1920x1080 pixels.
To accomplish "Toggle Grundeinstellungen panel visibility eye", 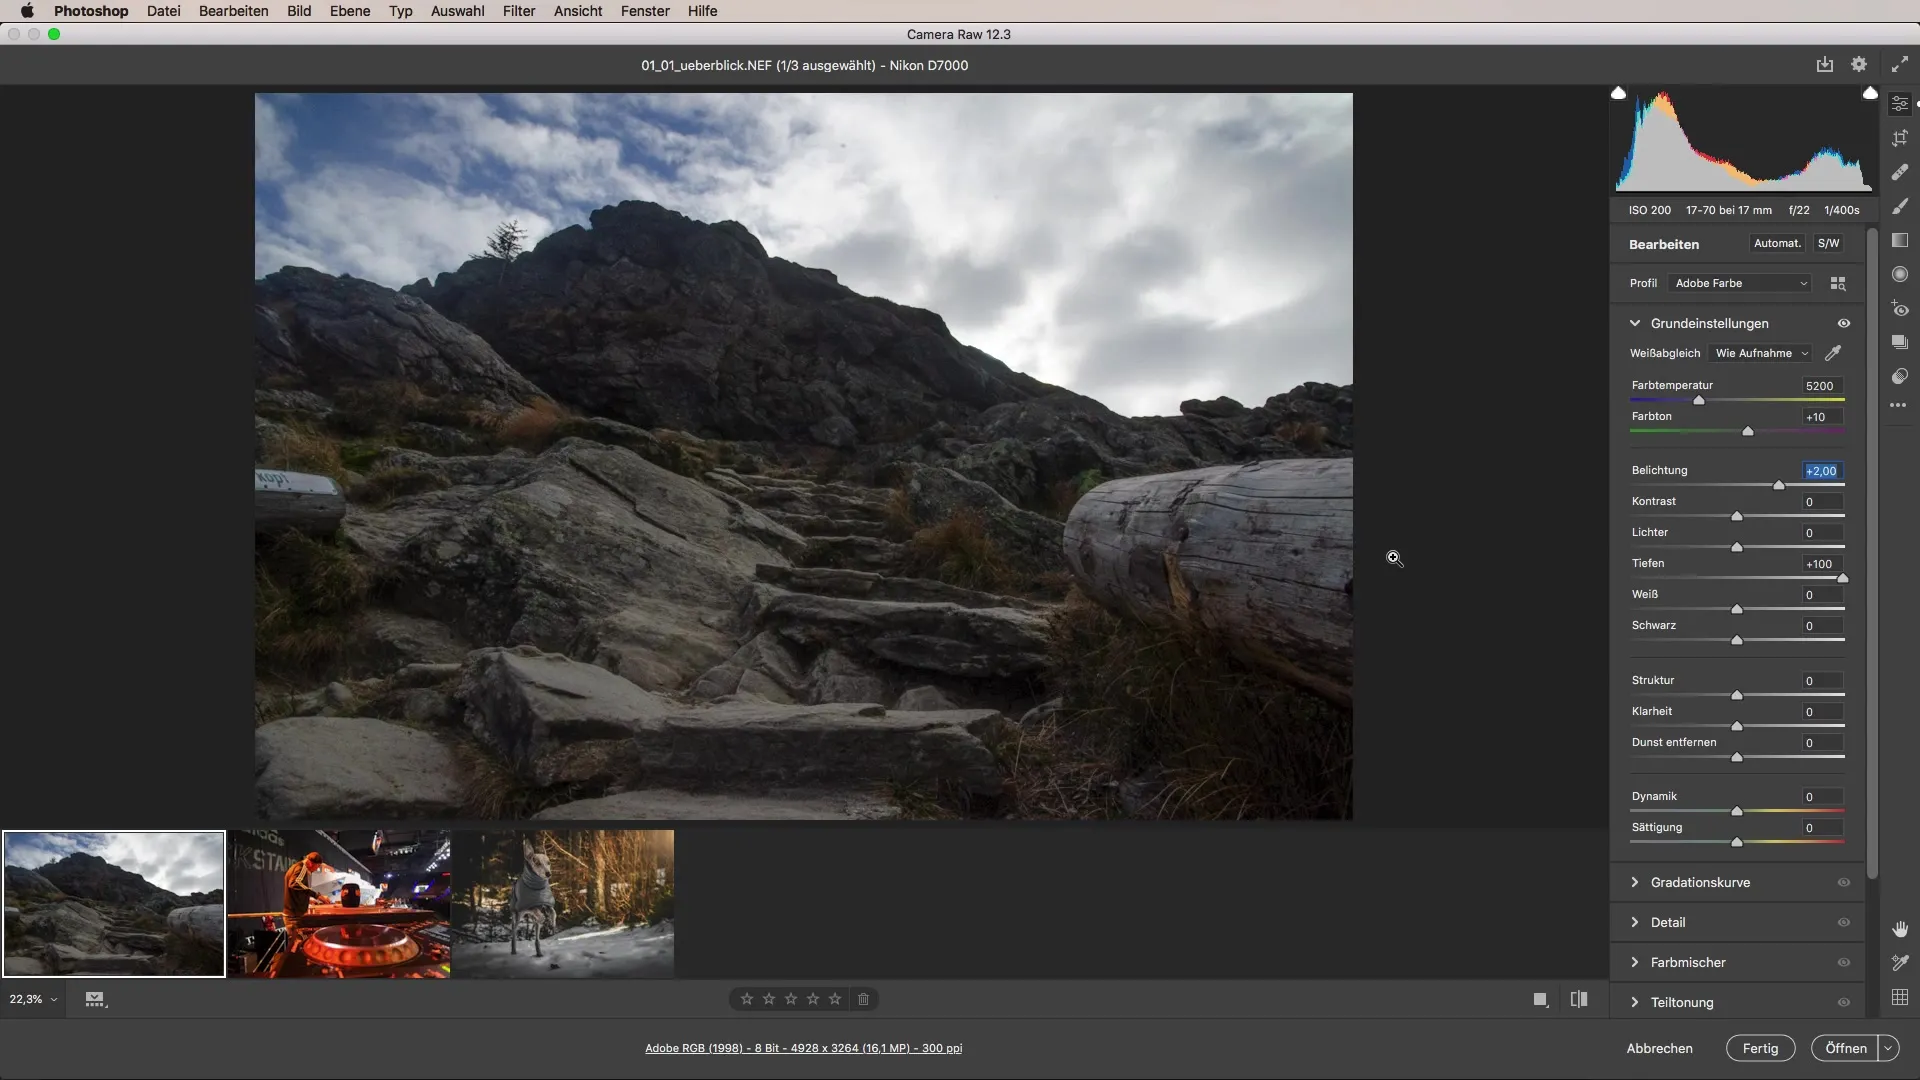I will click(1844, 324).
